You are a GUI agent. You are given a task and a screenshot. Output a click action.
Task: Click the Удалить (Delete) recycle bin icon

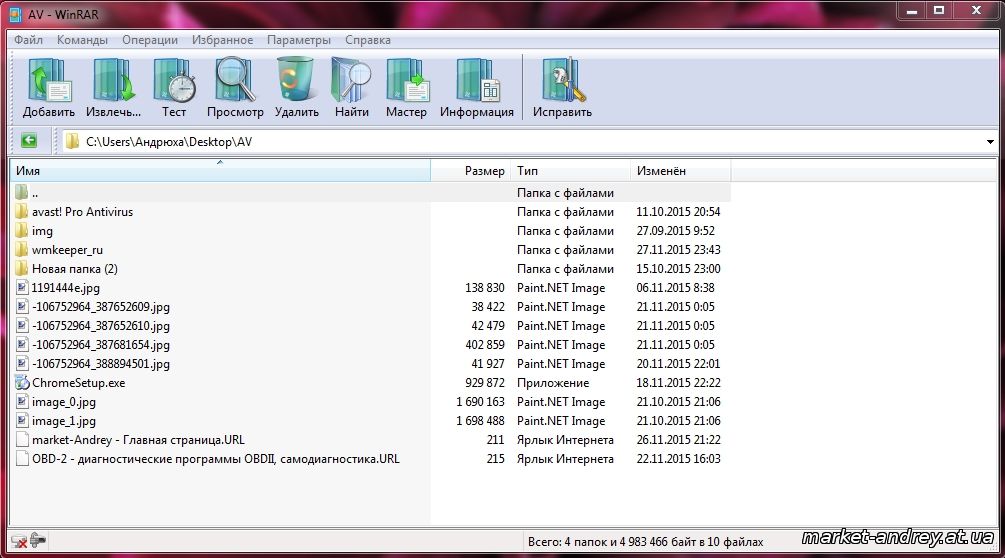[x=296, y=87]
